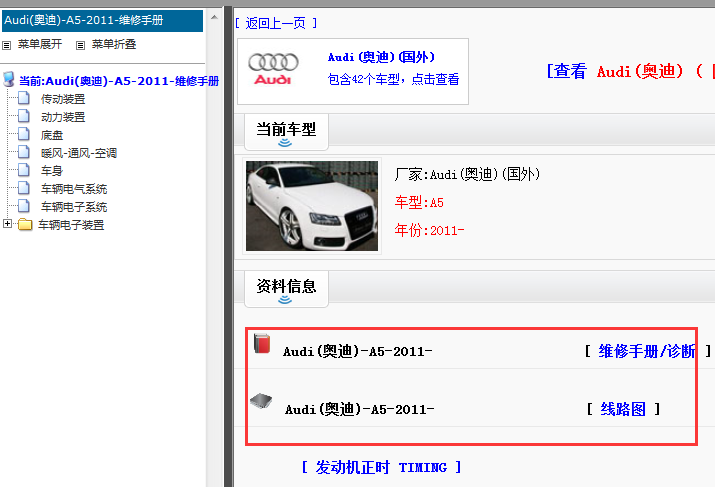
Task: Click the page icon next to 动力装置
Action: [24, 116]
